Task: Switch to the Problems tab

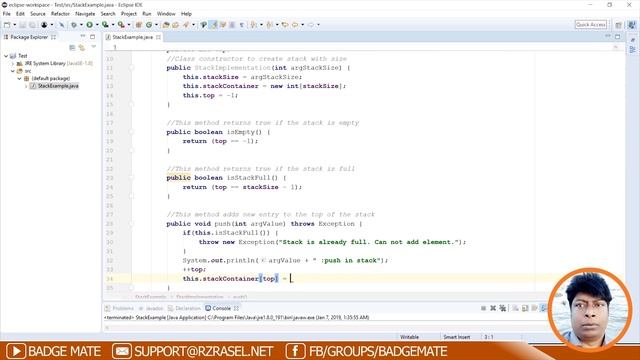Action: (x=119, y=308)
